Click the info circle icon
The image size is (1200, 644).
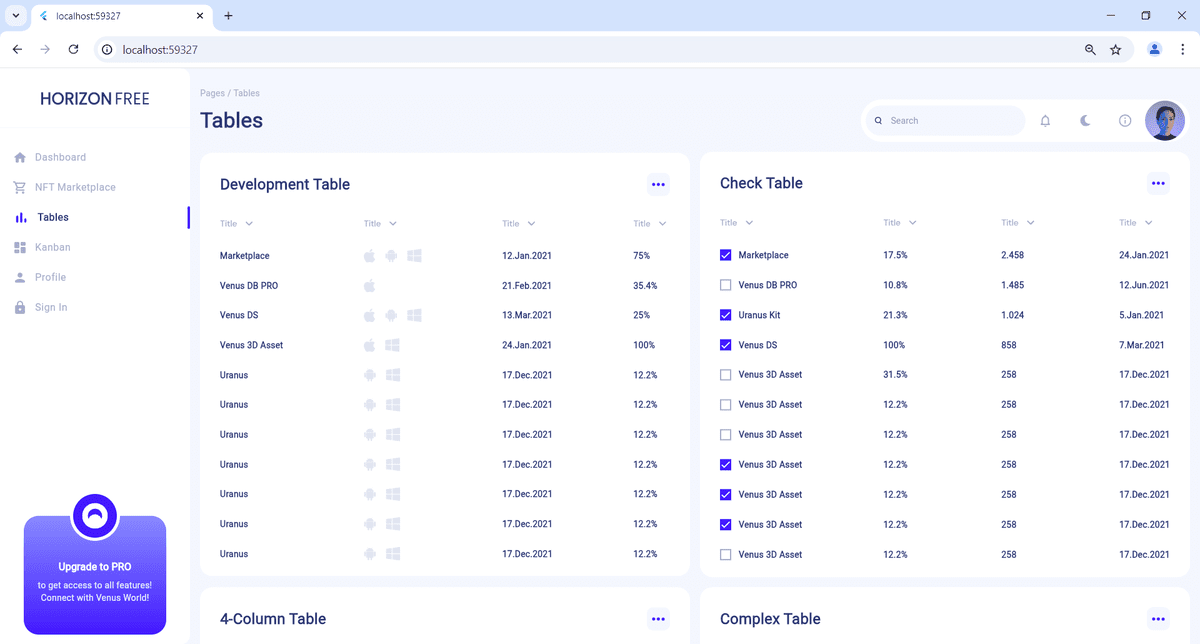[1125, 121]
